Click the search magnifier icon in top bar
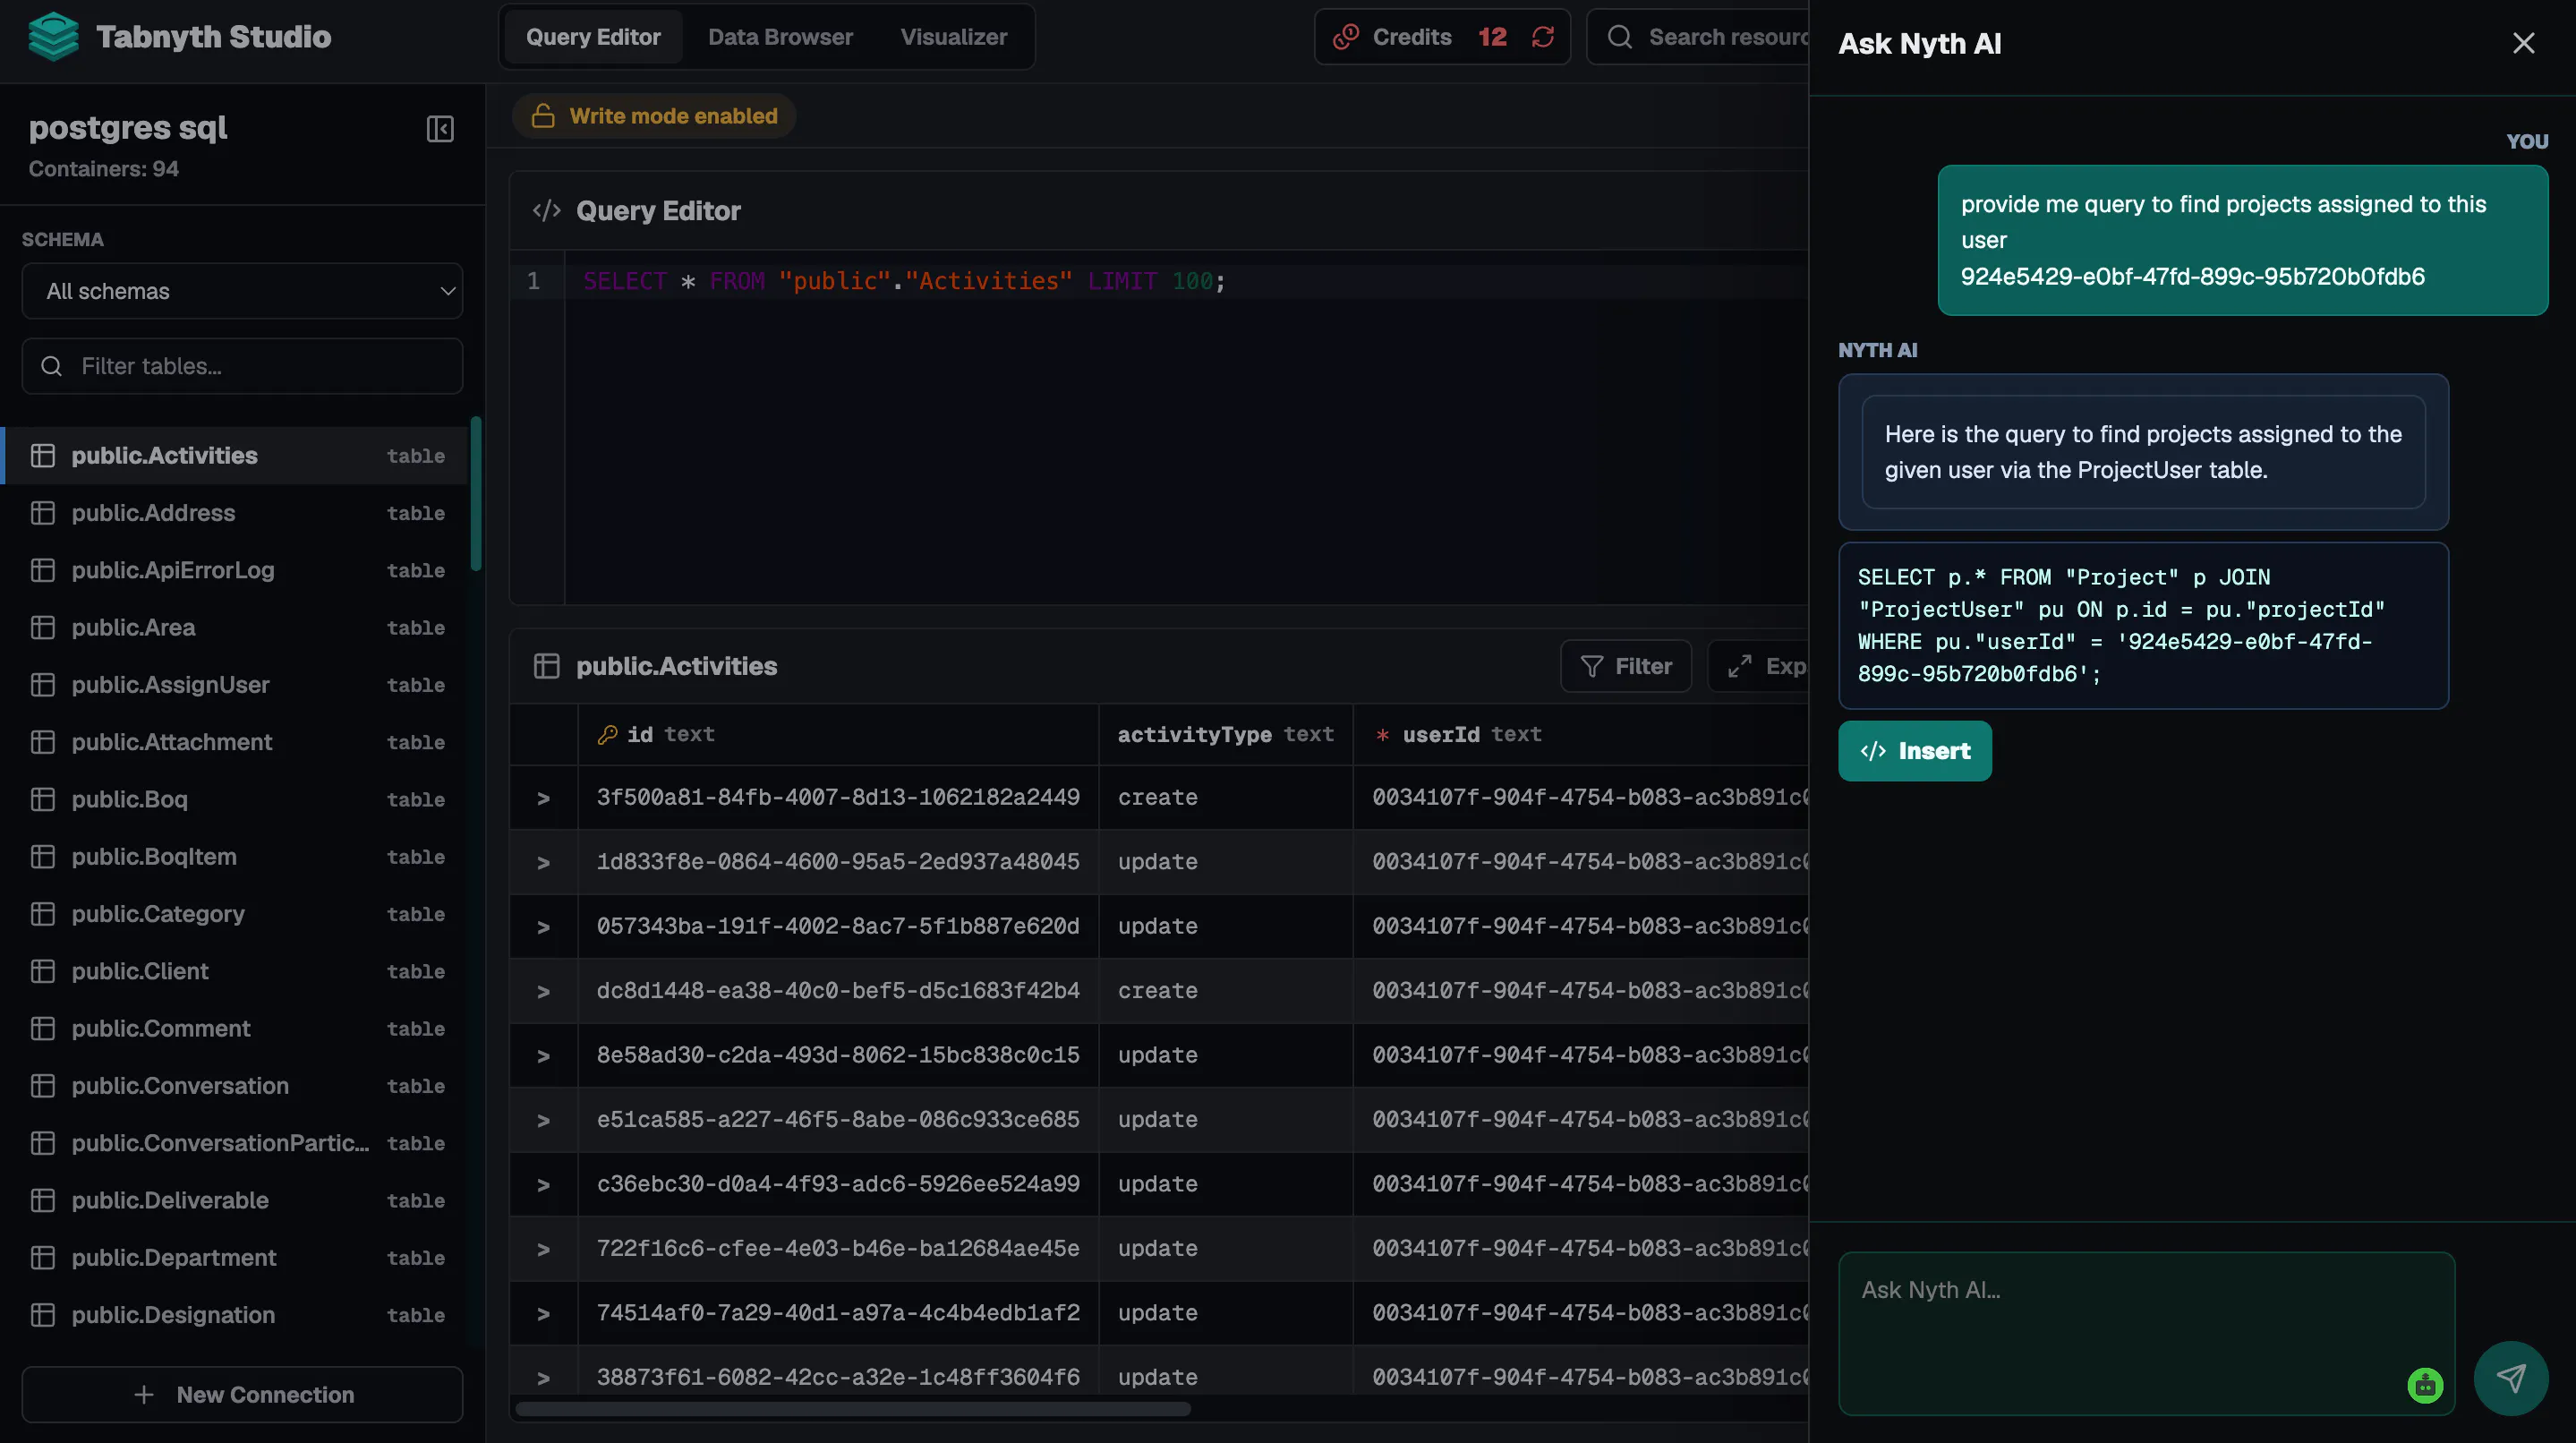This screenshot has width=2576, height=1443. (1620, 37)
